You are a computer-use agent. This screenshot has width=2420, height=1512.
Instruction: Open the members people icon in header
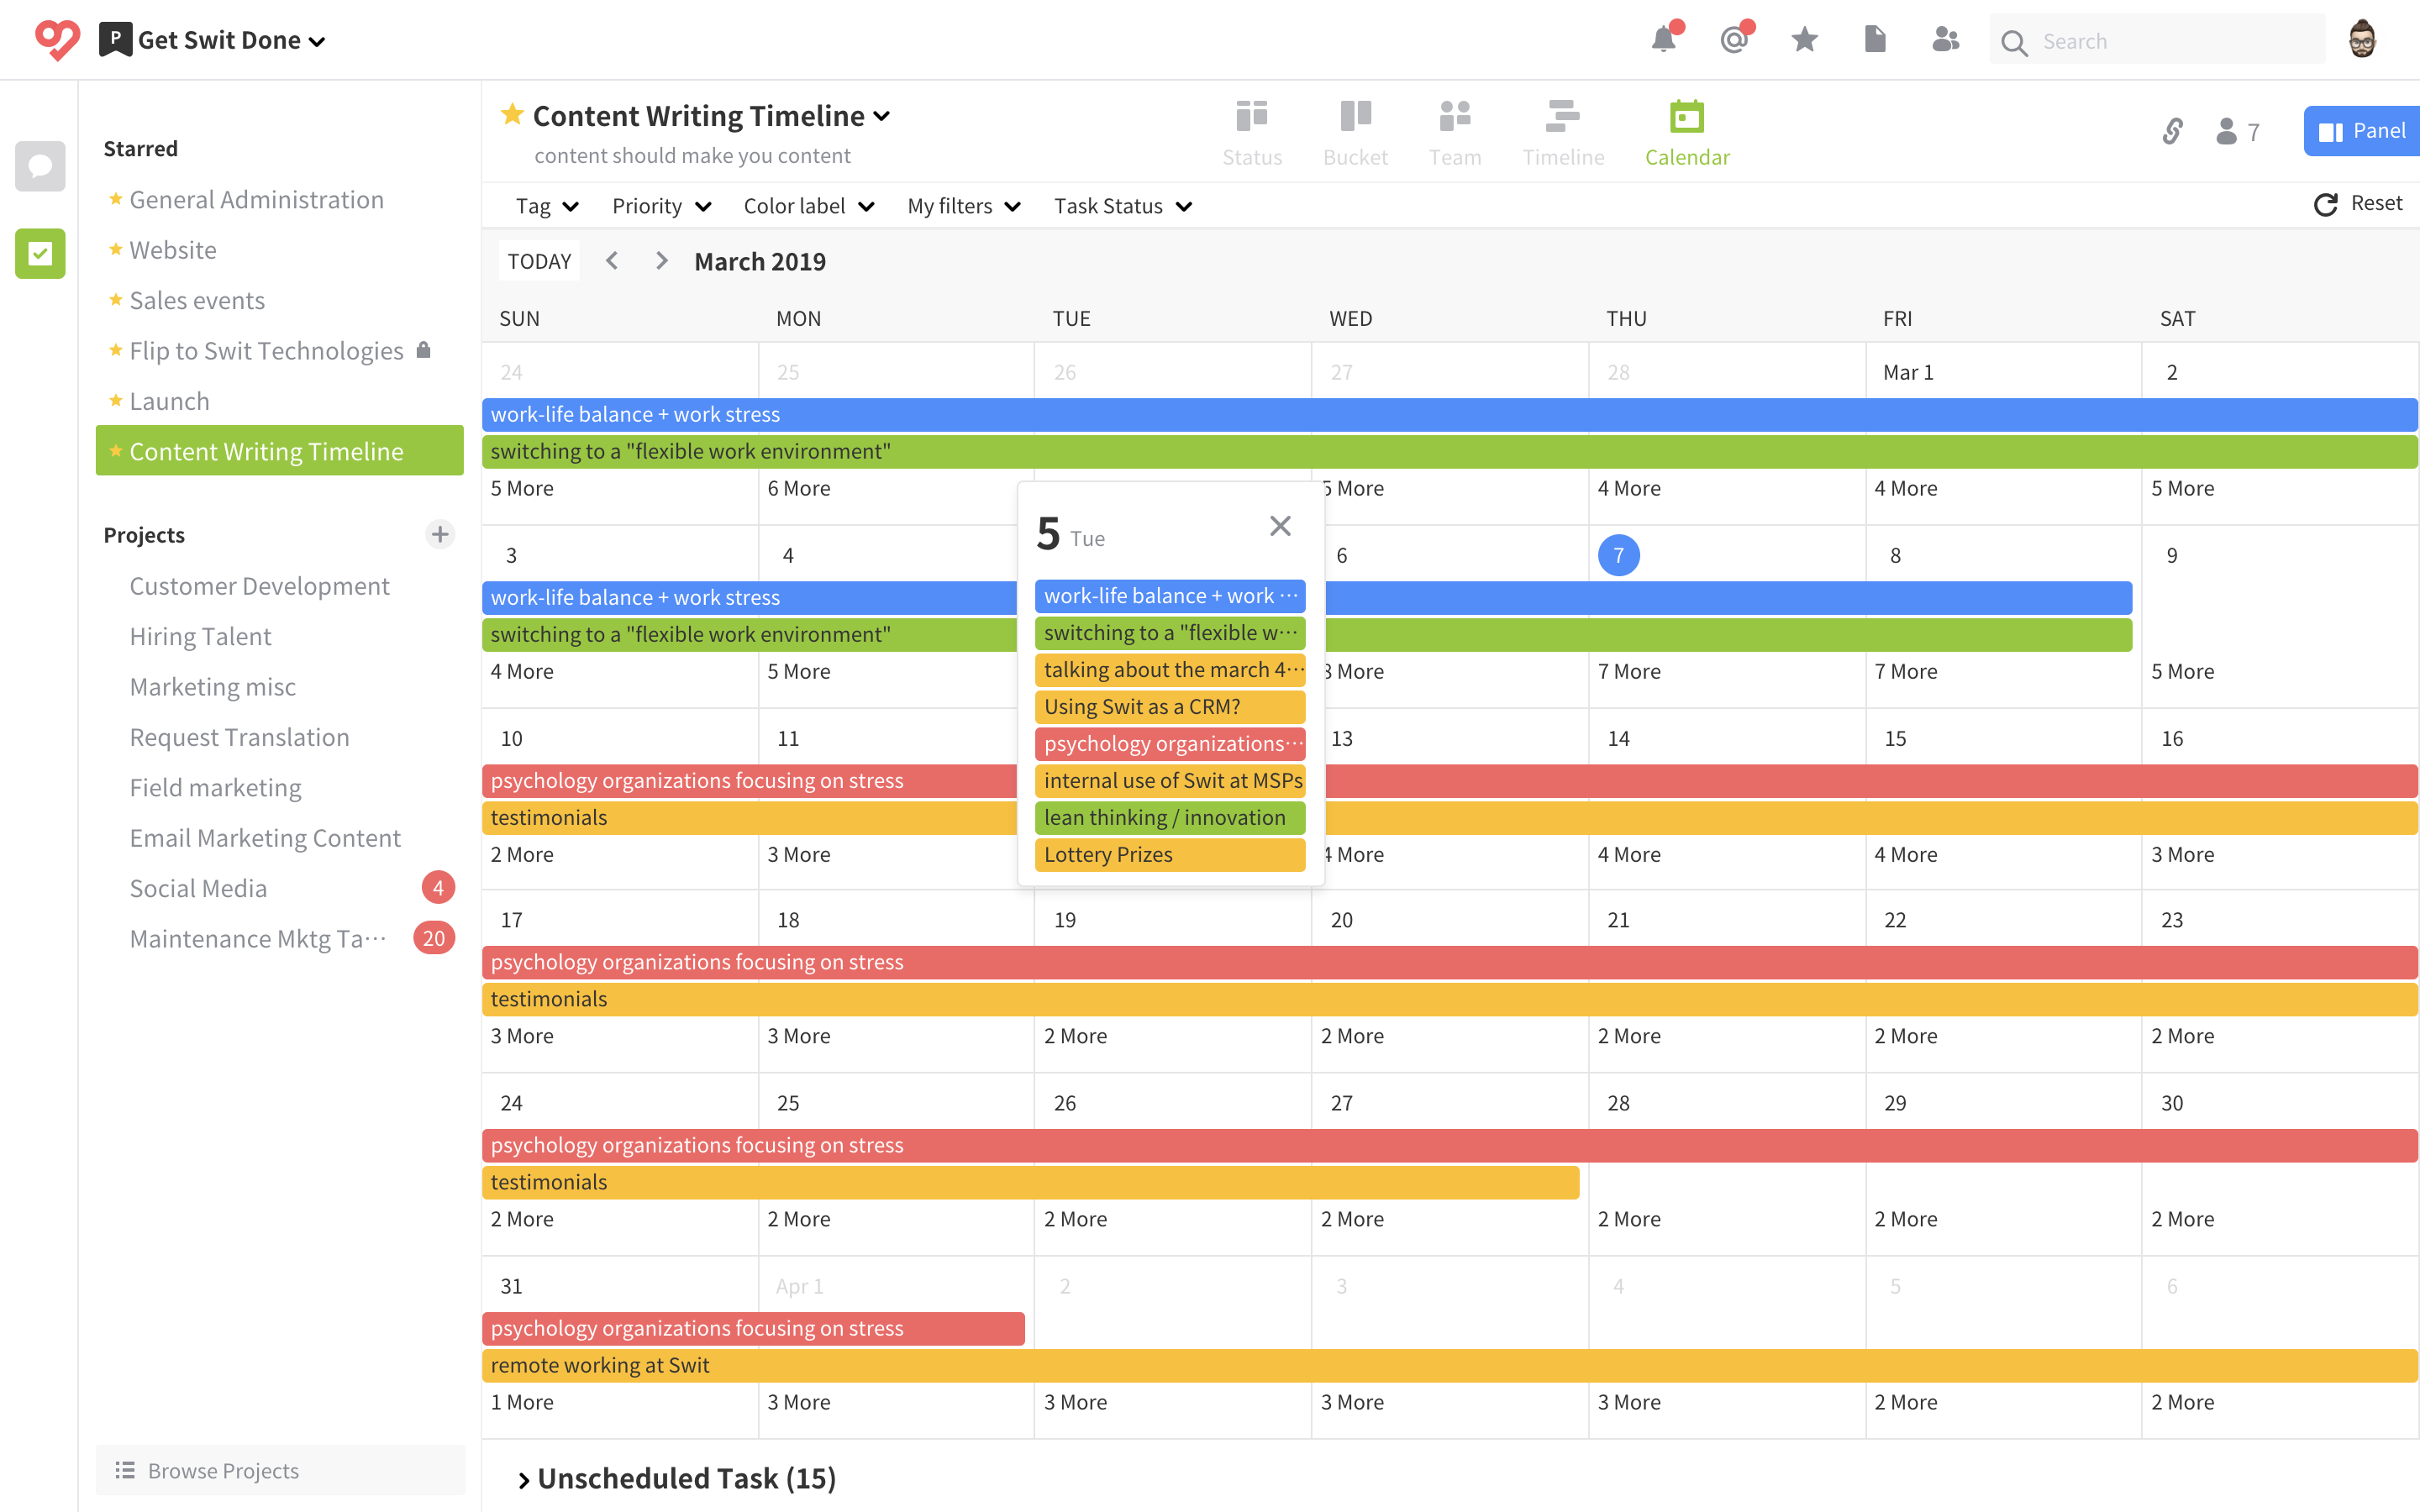(1945, 40)
